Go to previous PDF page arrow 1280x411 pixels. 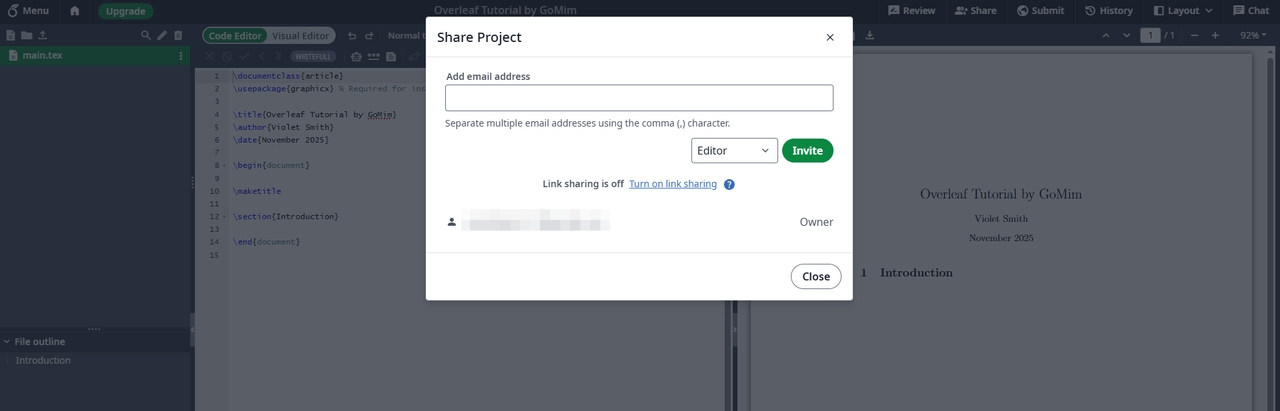(1105, 36)
